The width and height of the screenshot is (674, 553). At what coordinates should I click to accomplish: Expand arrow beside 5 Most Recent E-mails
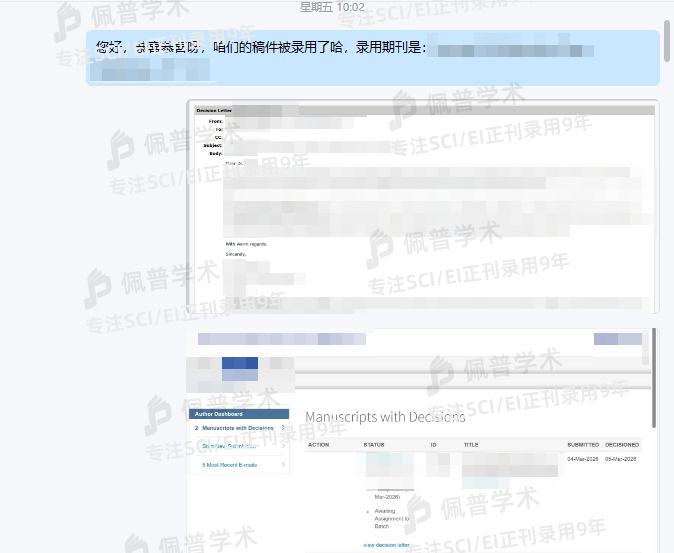pos(283,464)
